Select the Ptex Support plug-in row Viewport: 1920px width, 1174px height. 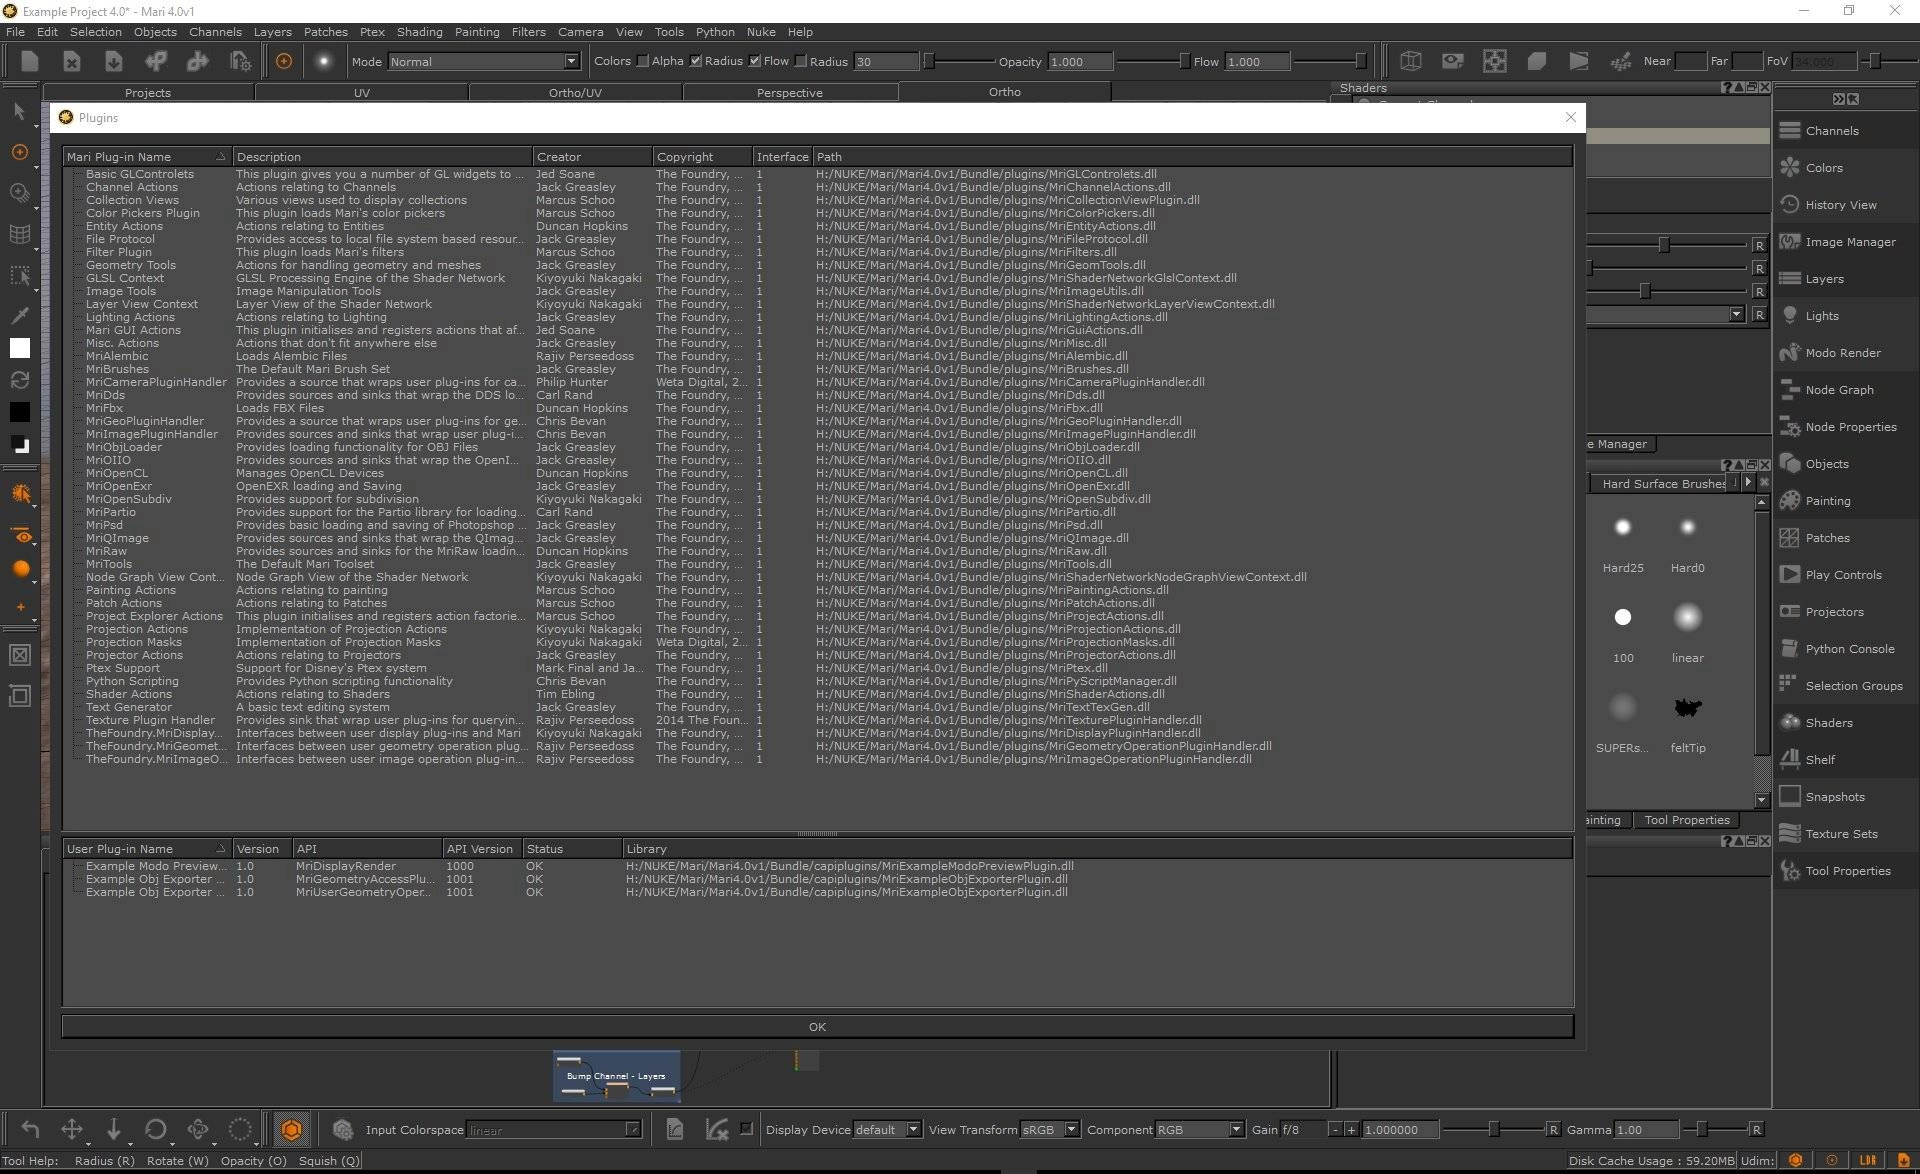coord(817,668)
